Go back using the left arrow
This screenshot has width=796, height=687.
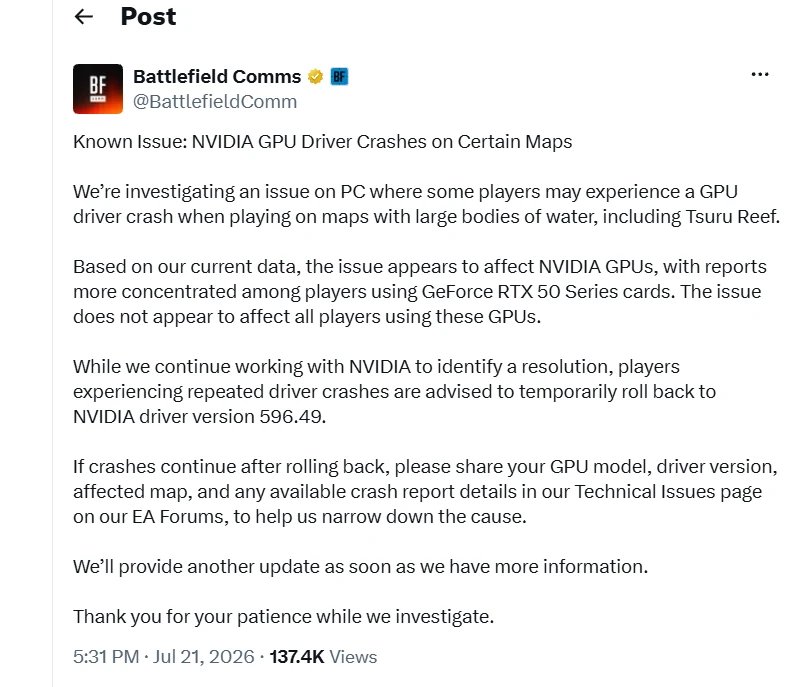84,17
